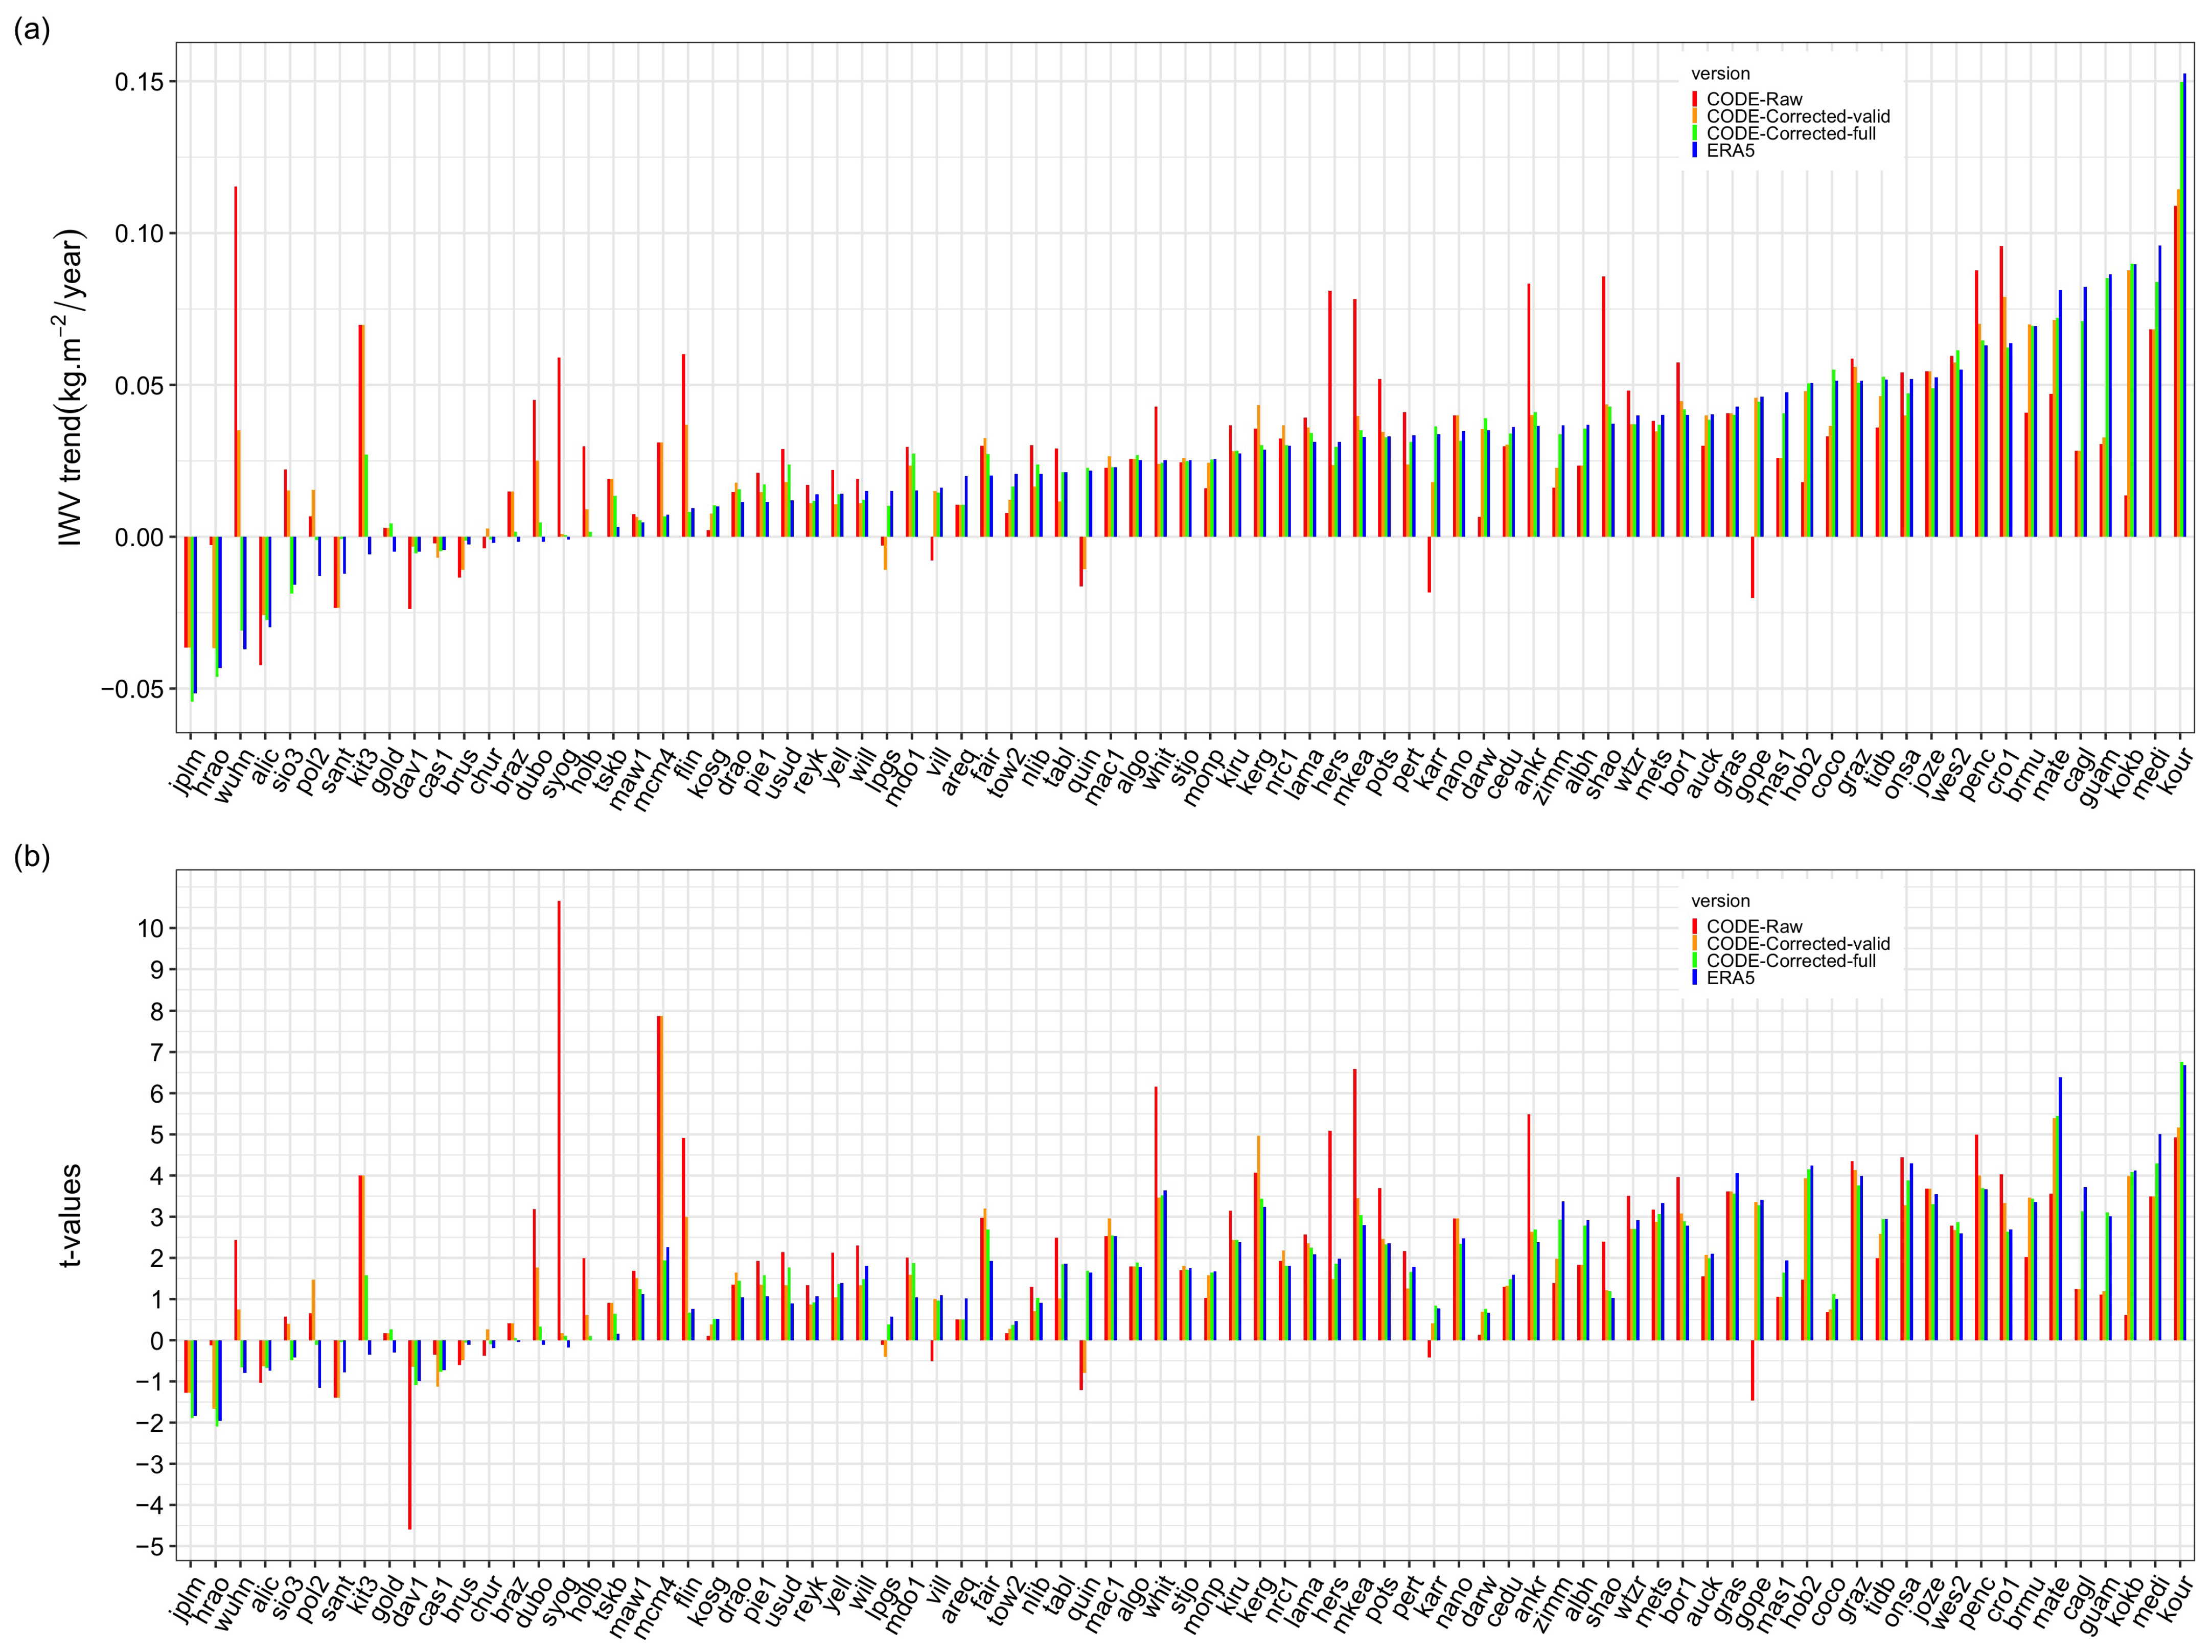Click the 0.15 y-axis tick label

[138, 82]
